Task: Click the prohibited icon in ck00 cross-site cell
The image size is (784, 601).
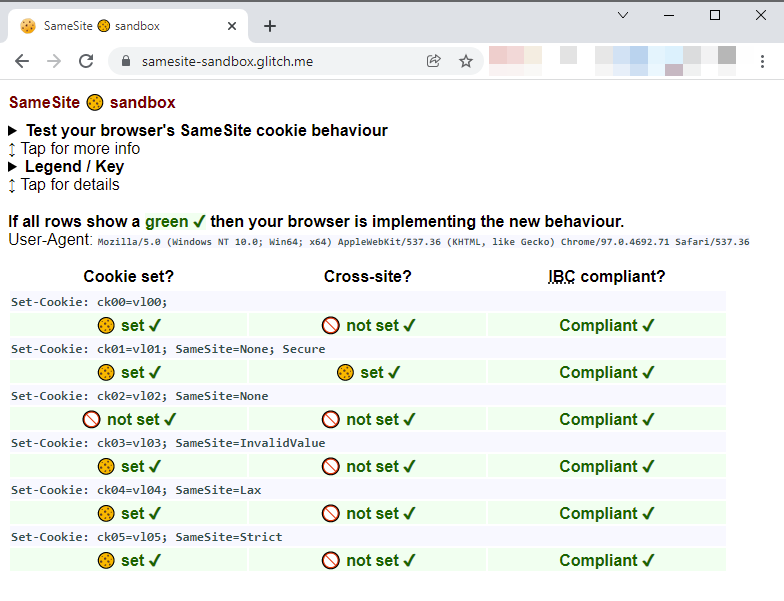Action: [x=330, y=326]
